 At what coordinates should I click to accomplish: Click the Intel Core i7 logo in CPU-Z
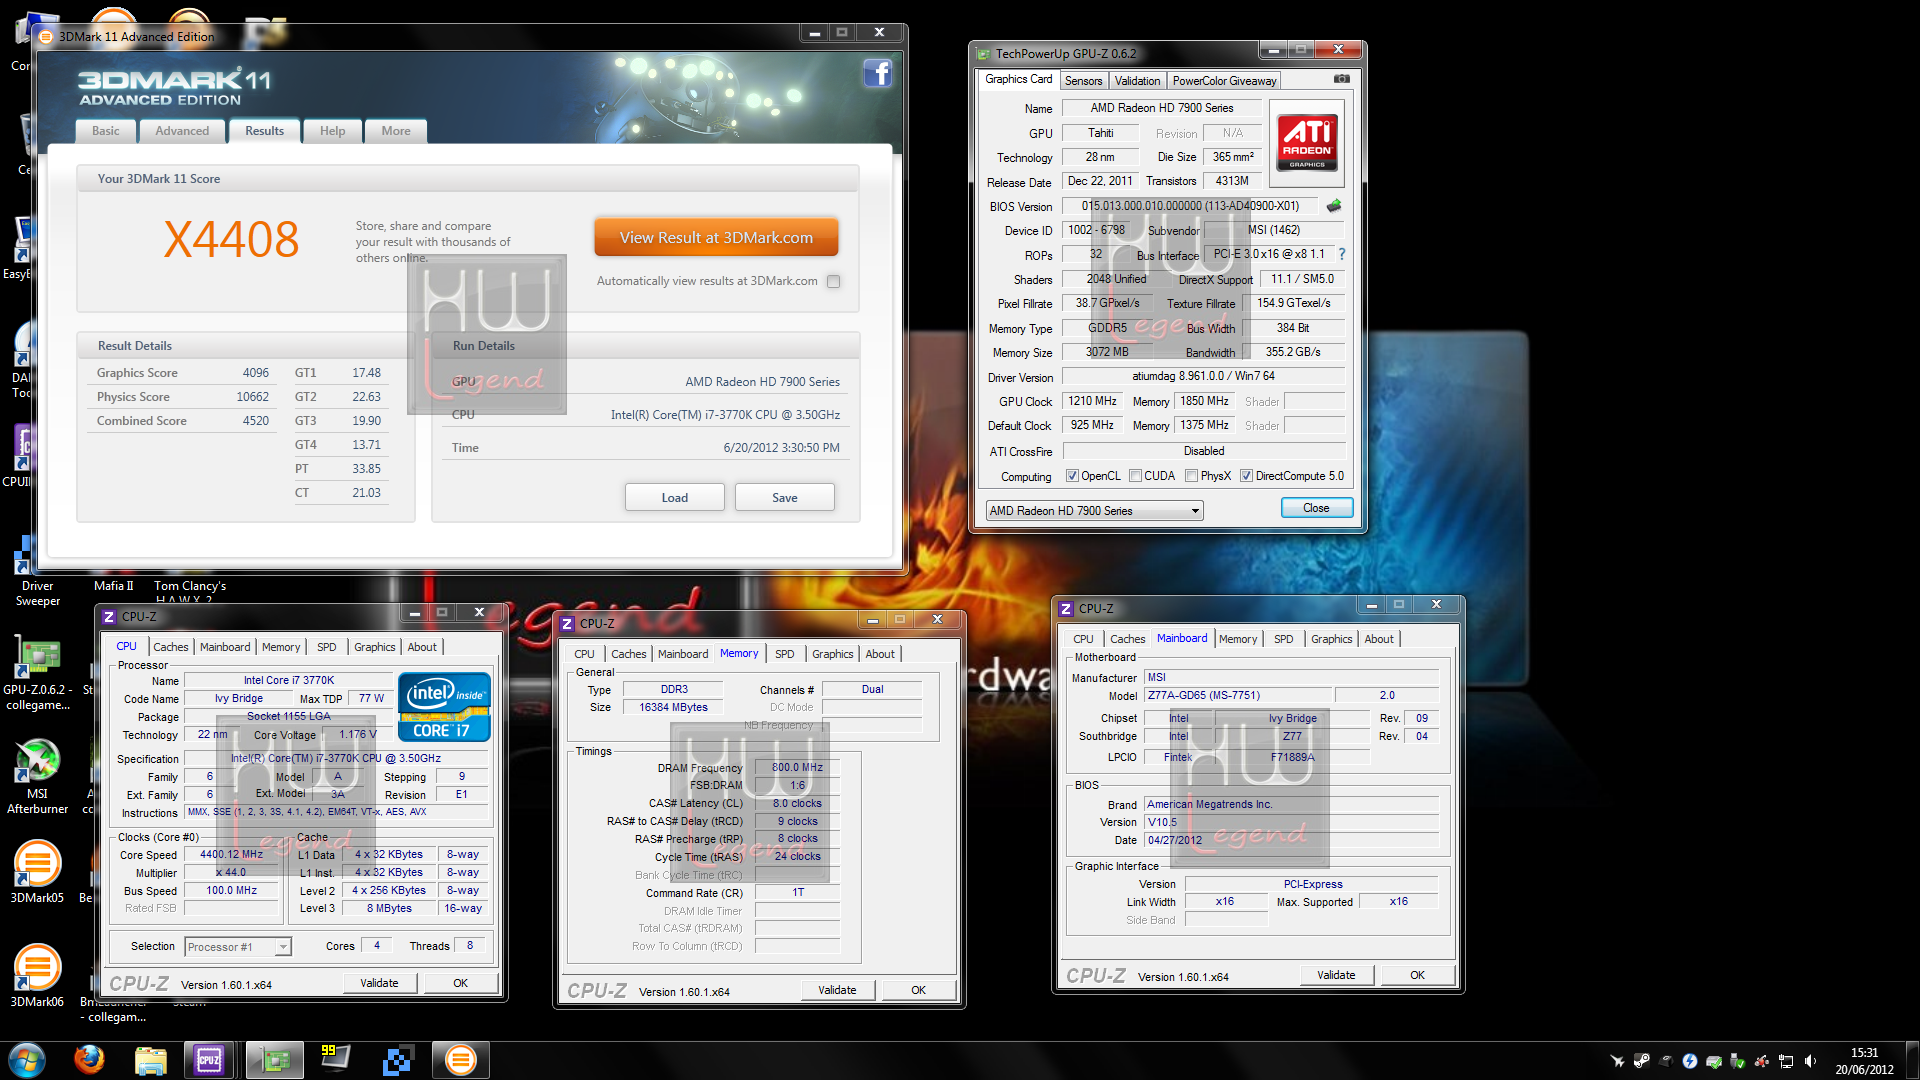click(x=444, y=707)
